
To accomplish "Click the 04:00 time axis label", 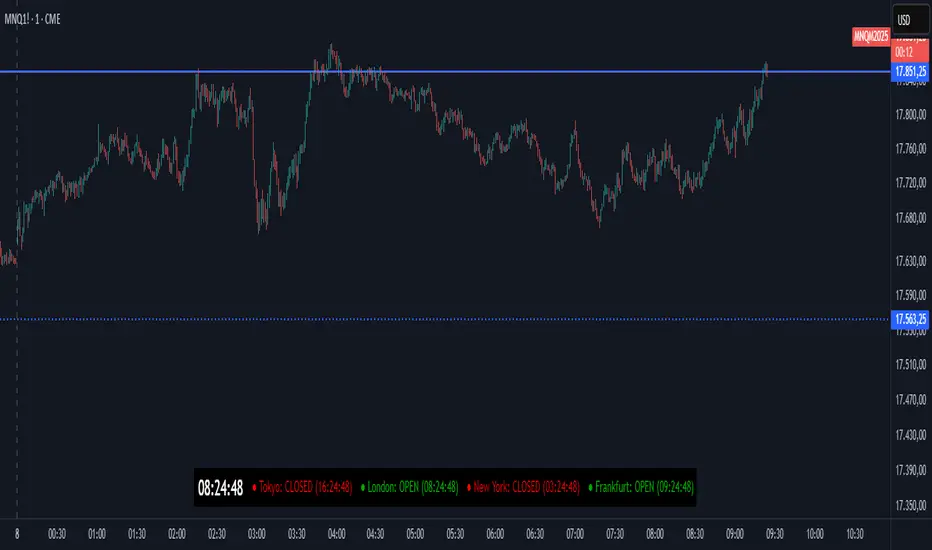I will (336, 534).
